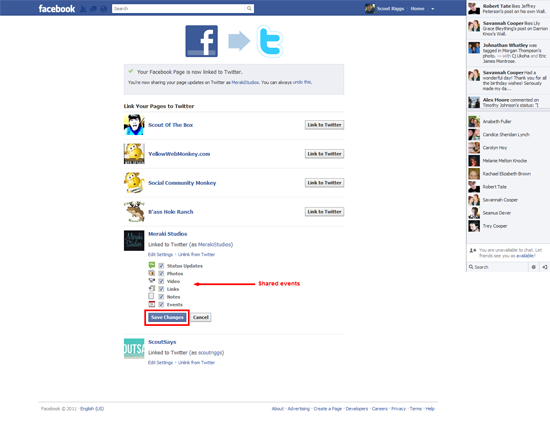The image size is (550, 427).
Task: Open Meraki Studios page link
Action: point(168,234)
